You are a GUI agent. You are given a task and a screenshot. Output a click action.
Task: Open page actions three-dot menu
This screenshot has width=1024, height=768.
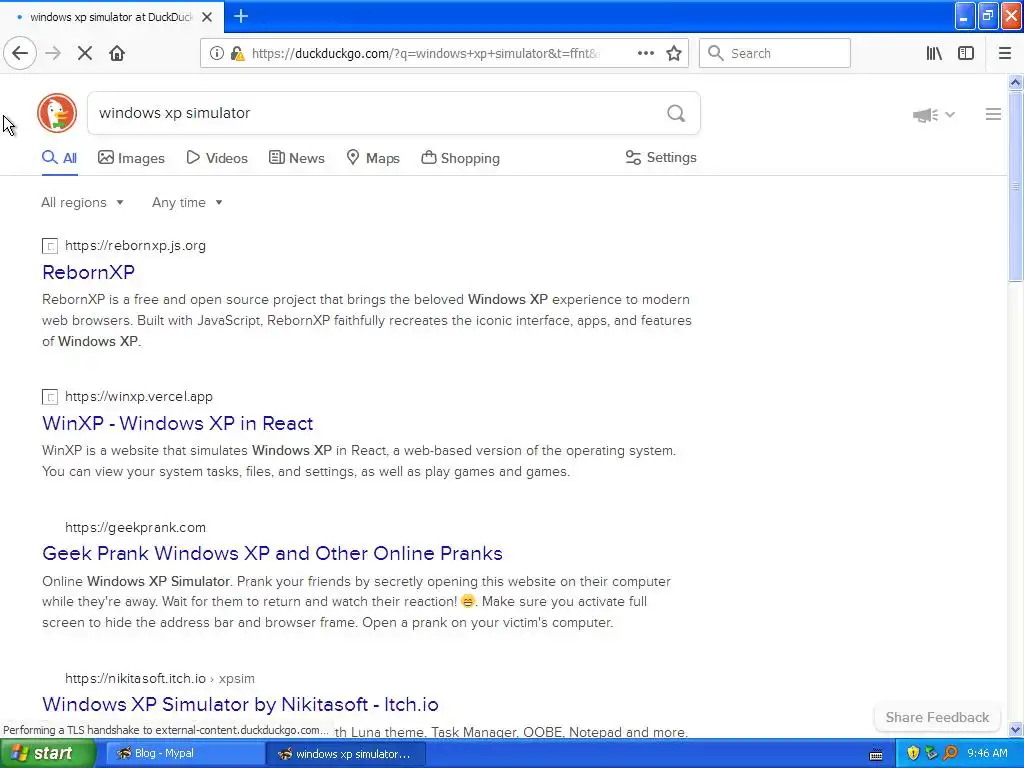pos(645,53)
